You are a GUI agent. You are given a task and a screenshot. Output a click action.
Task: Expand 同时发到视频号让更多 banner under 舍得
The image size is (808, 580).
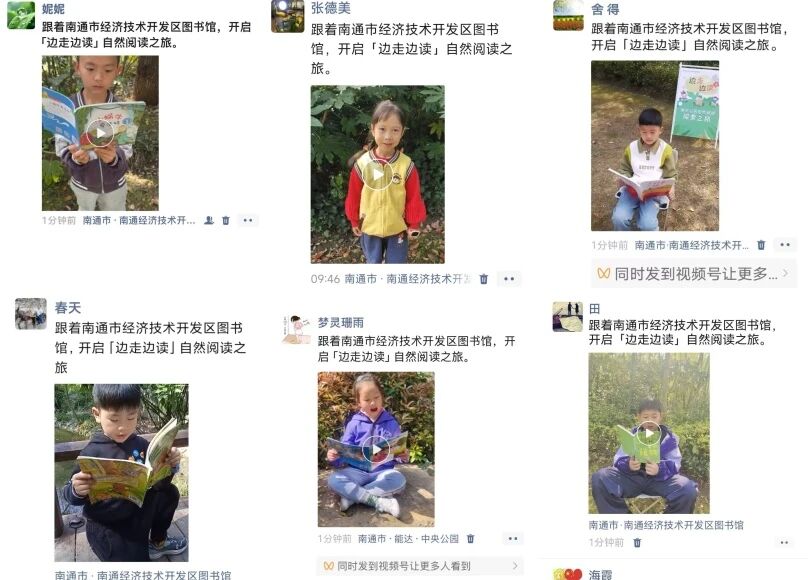pyautogui.click(x=694, y=274)
